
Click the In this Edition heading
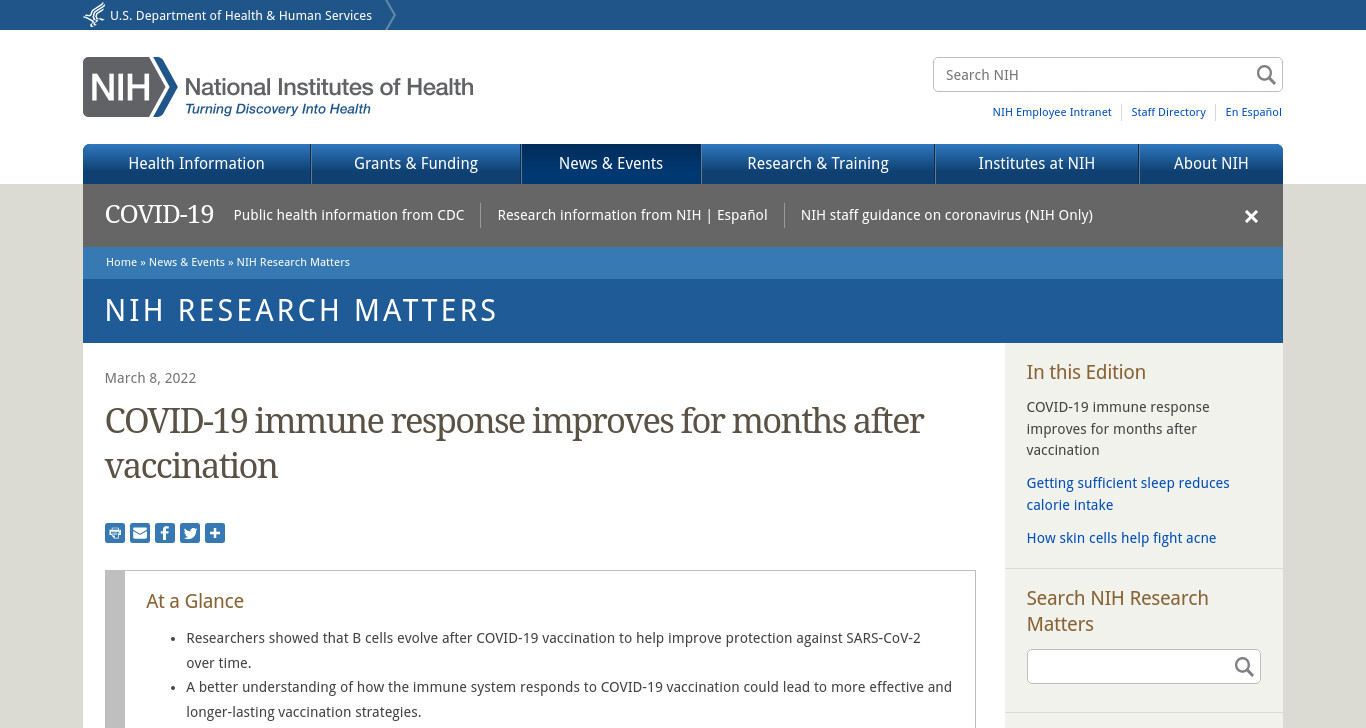click(x=1086, y=372)
